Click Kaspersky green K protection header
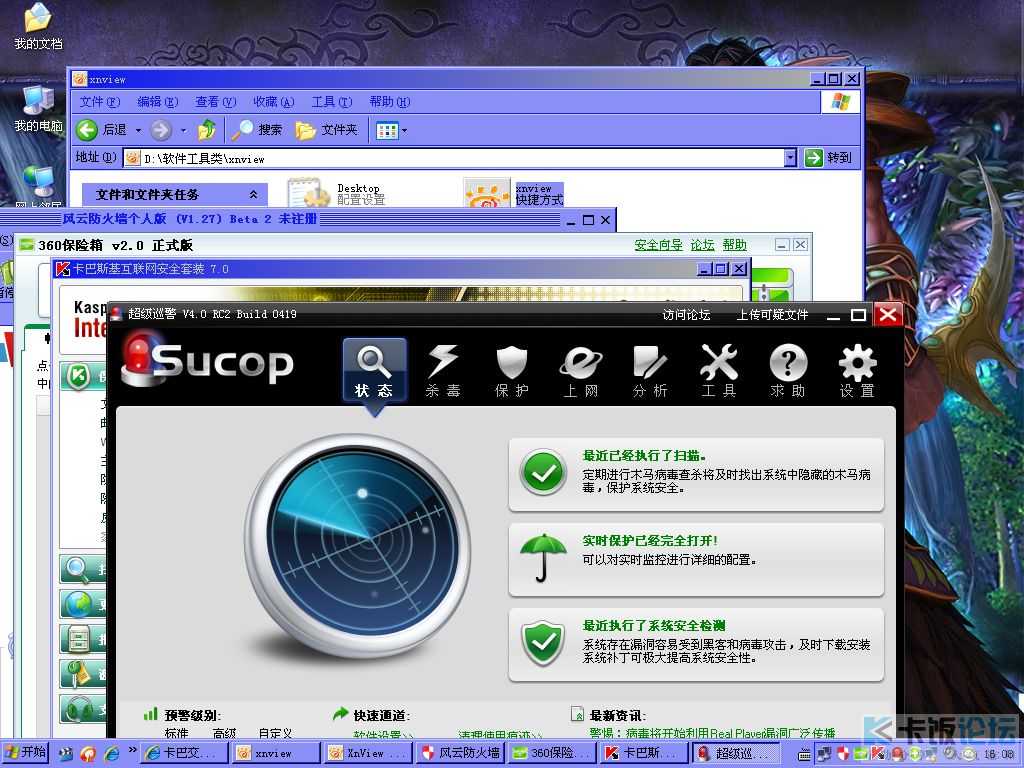The image size is (1024, 768). point(84,376)
